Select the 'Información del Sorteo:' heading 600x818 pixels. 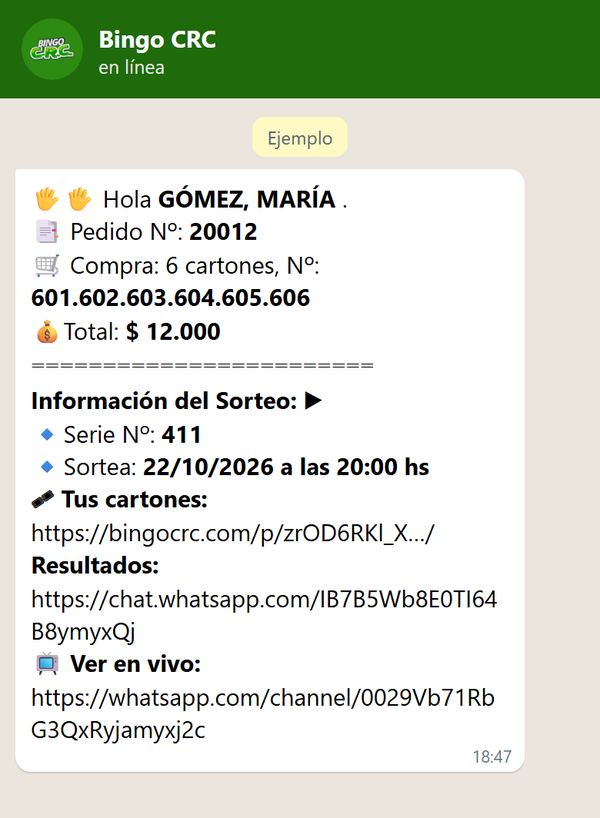click(164, 401)
